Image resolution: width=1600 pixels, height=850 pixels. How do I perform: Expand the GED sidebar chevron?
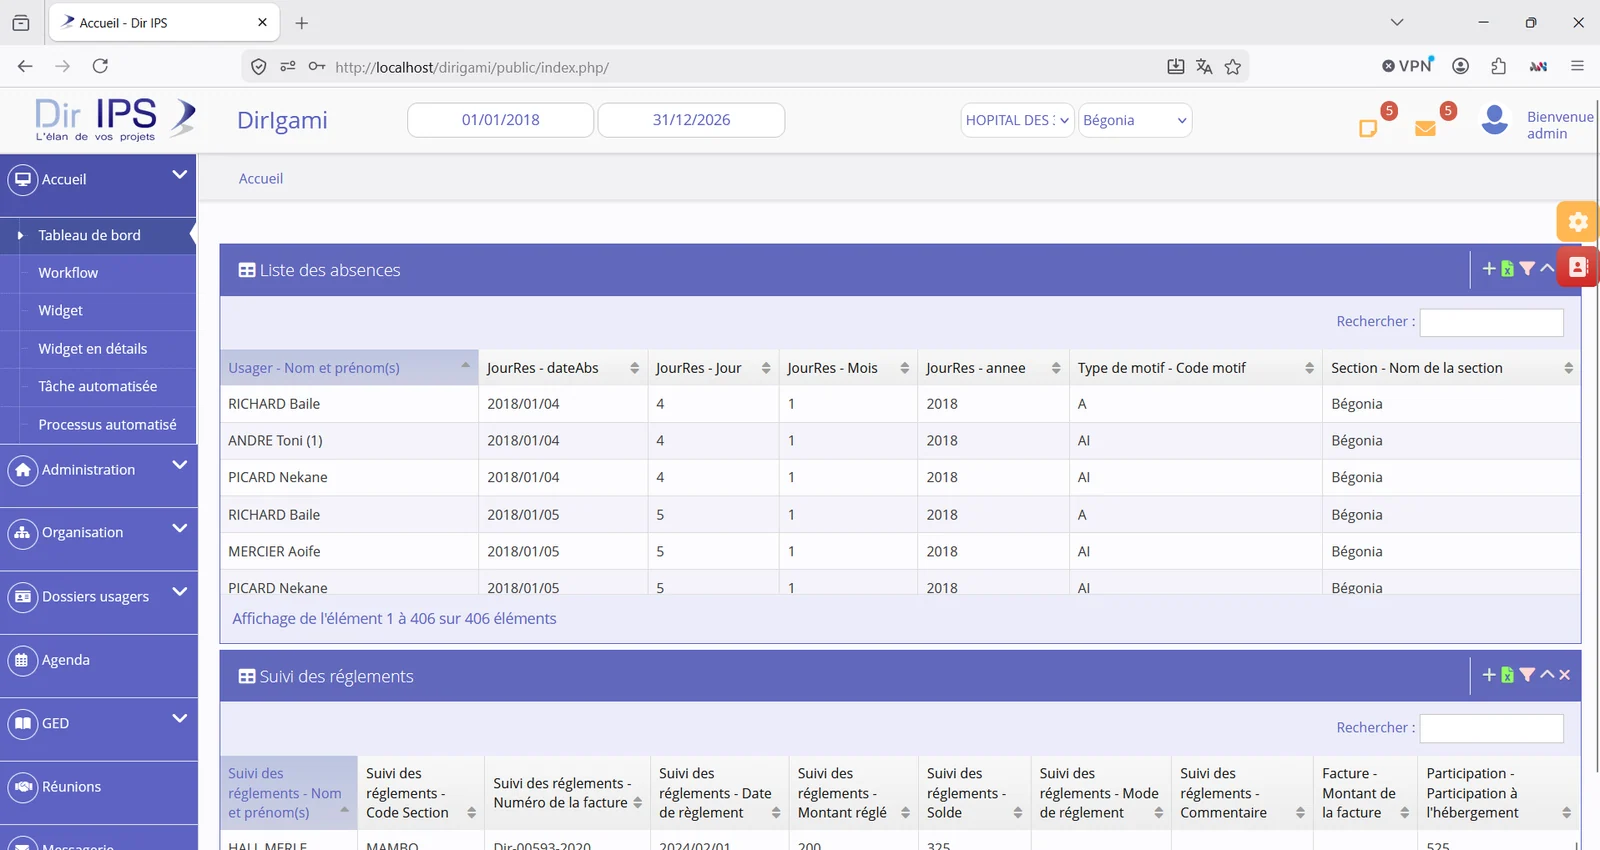tap(180, 718)
